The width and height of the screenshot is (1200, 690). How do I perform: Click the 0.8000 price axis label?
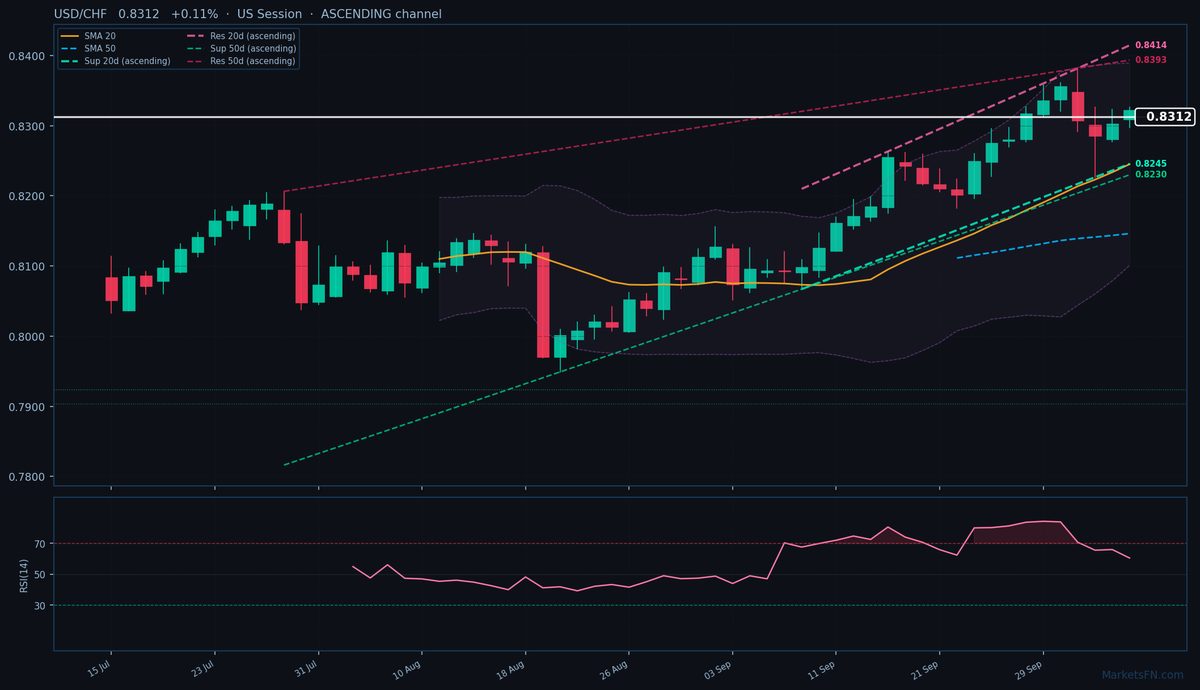(x=27, y=336)
